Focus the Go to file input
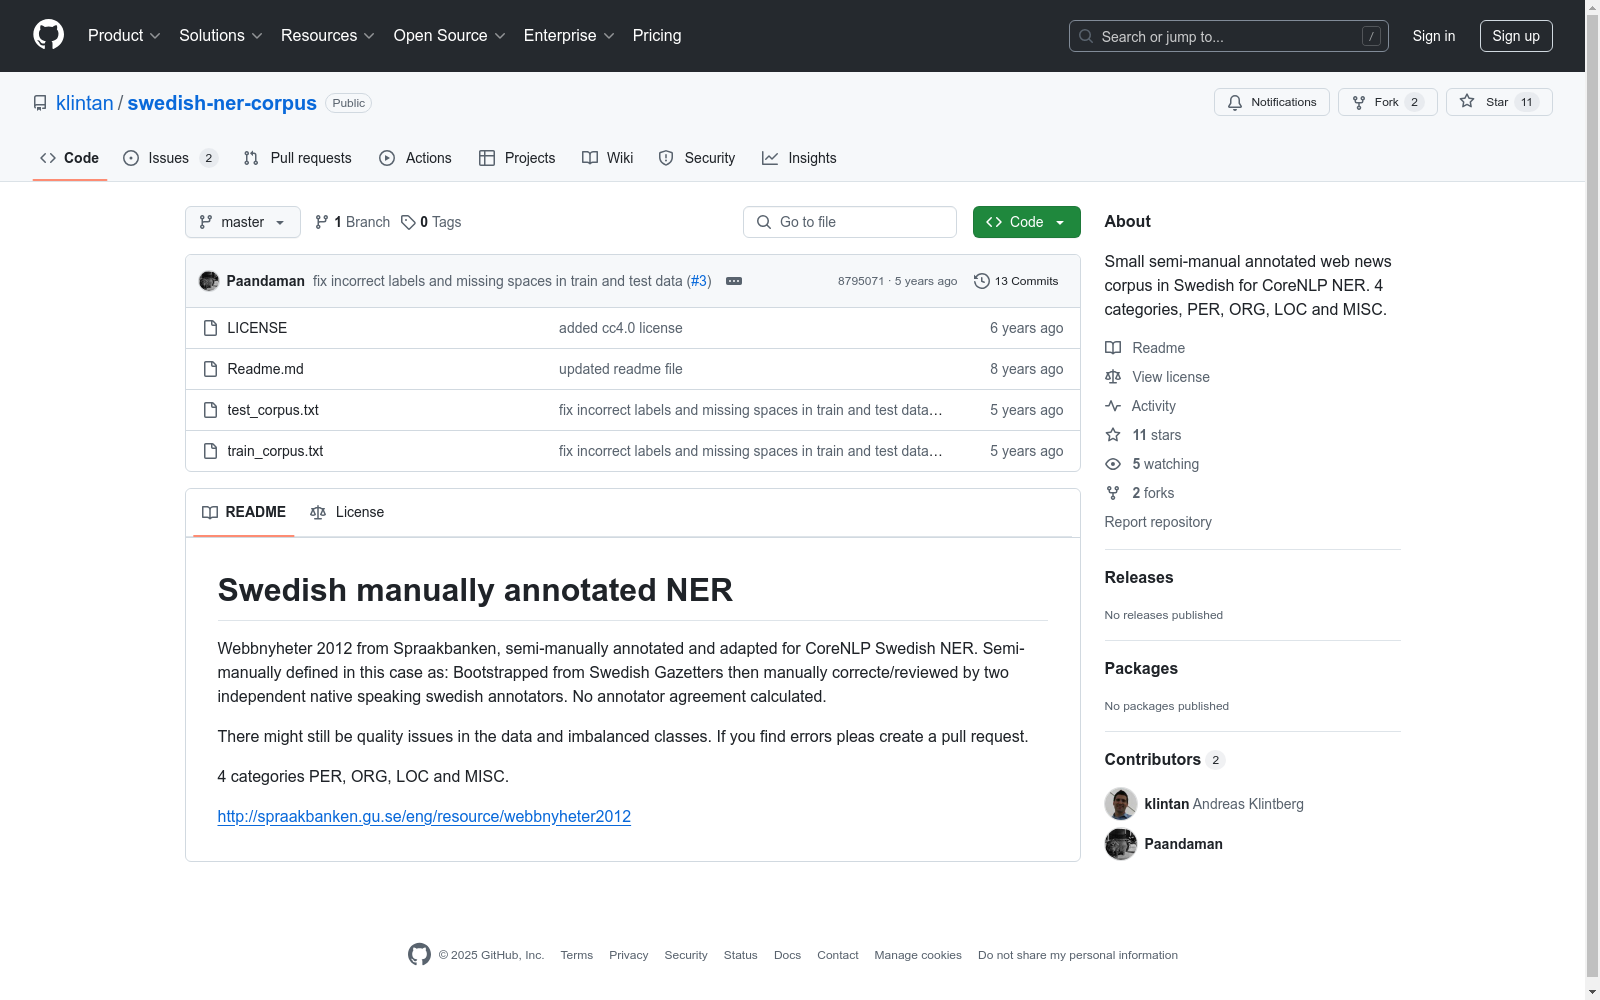The height and width of the screenshot is (1000, 1600). coord(850,222)
